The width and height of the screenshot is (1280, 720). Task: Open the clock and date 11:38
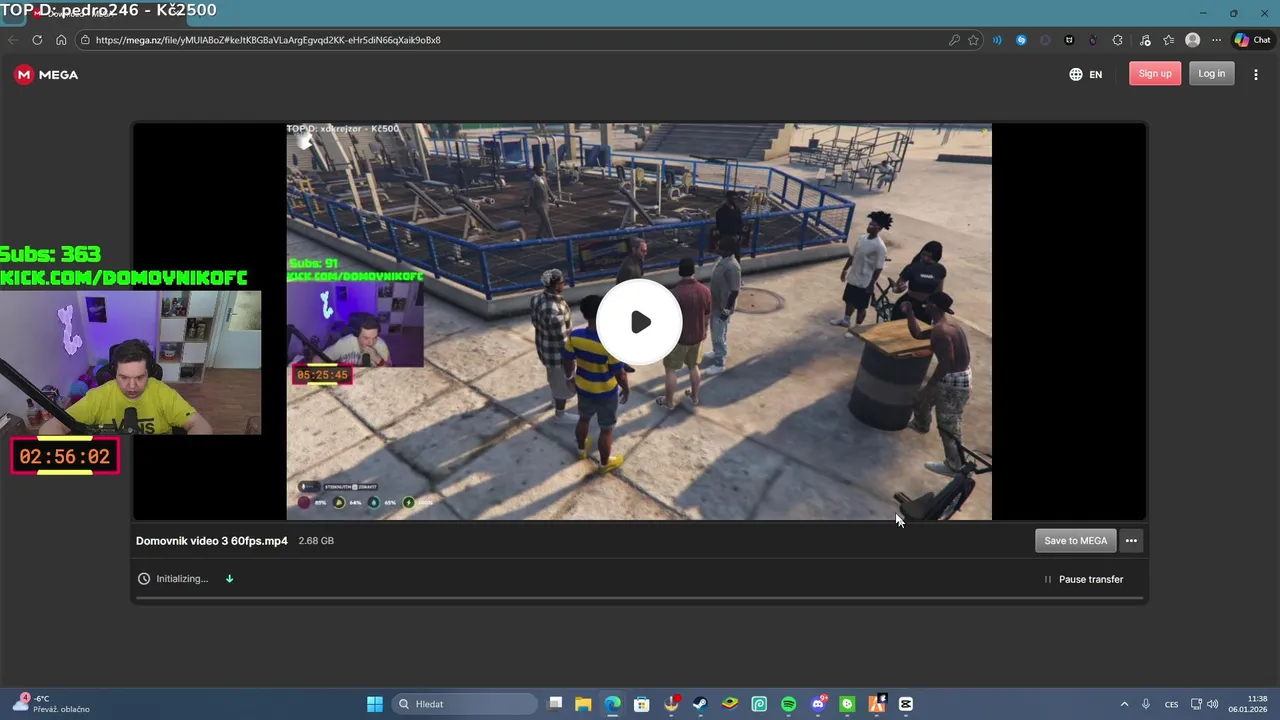1247,704
